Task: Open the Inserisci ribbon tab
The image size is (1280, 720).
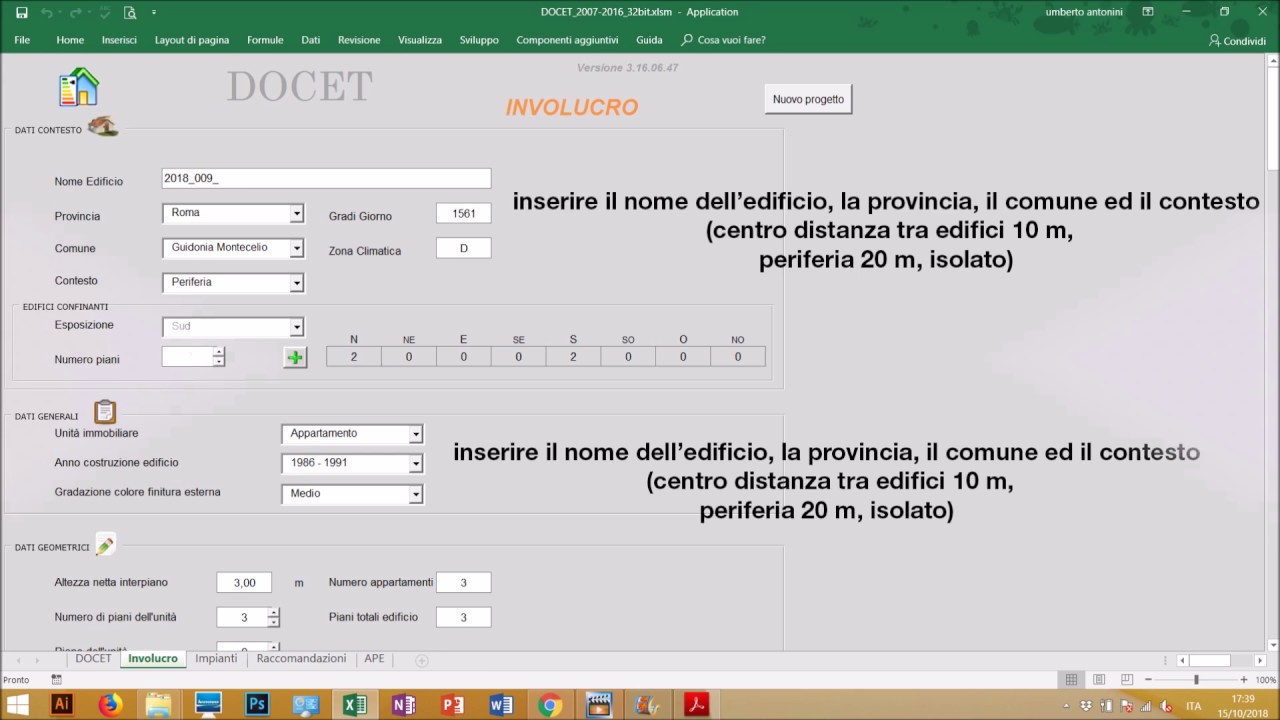Action: [119, 40]
